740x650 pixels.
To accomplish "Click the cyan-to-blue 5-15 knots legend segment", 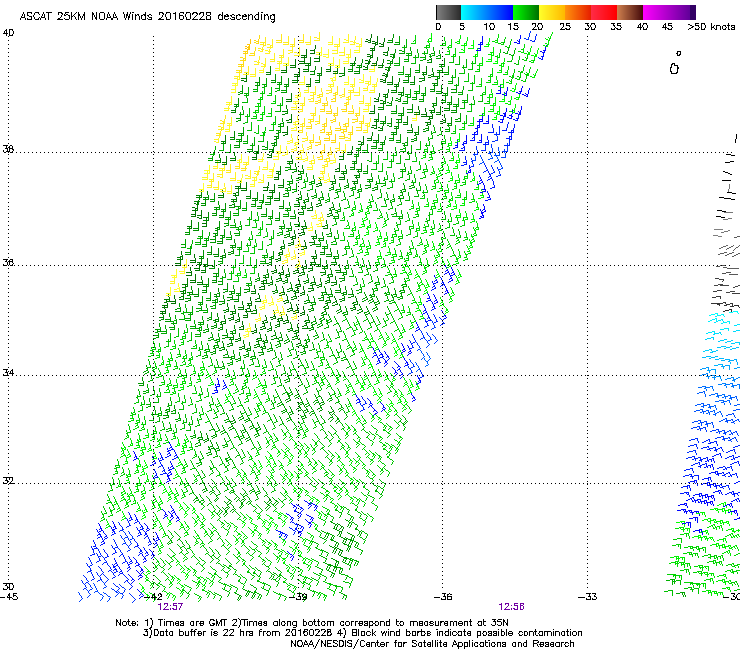I will [x=487, y=12].
